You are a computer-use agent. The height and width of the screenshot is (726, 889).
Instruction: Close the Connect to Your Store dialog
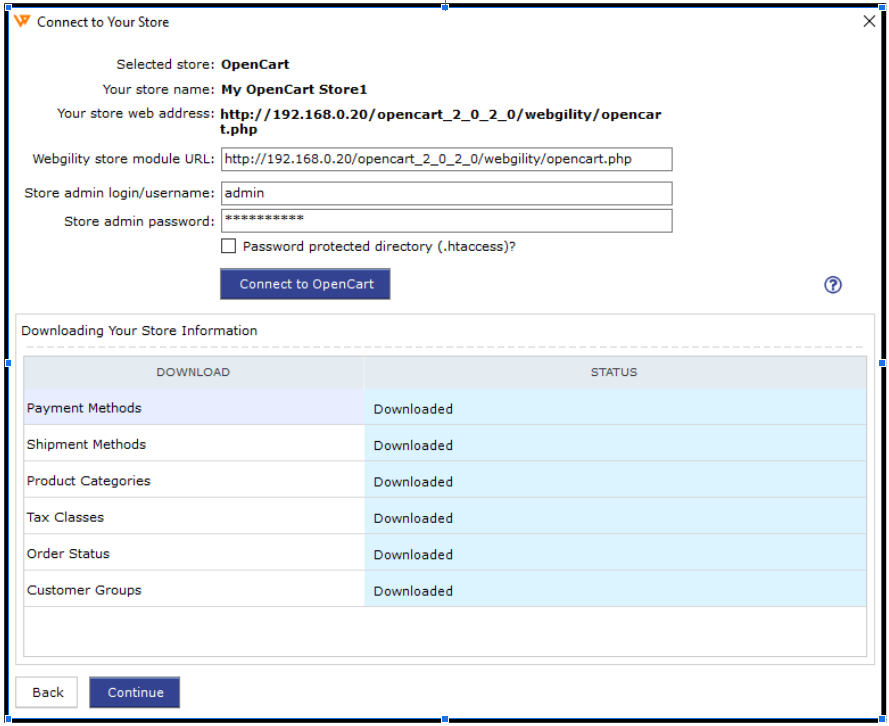click(869, 21)
